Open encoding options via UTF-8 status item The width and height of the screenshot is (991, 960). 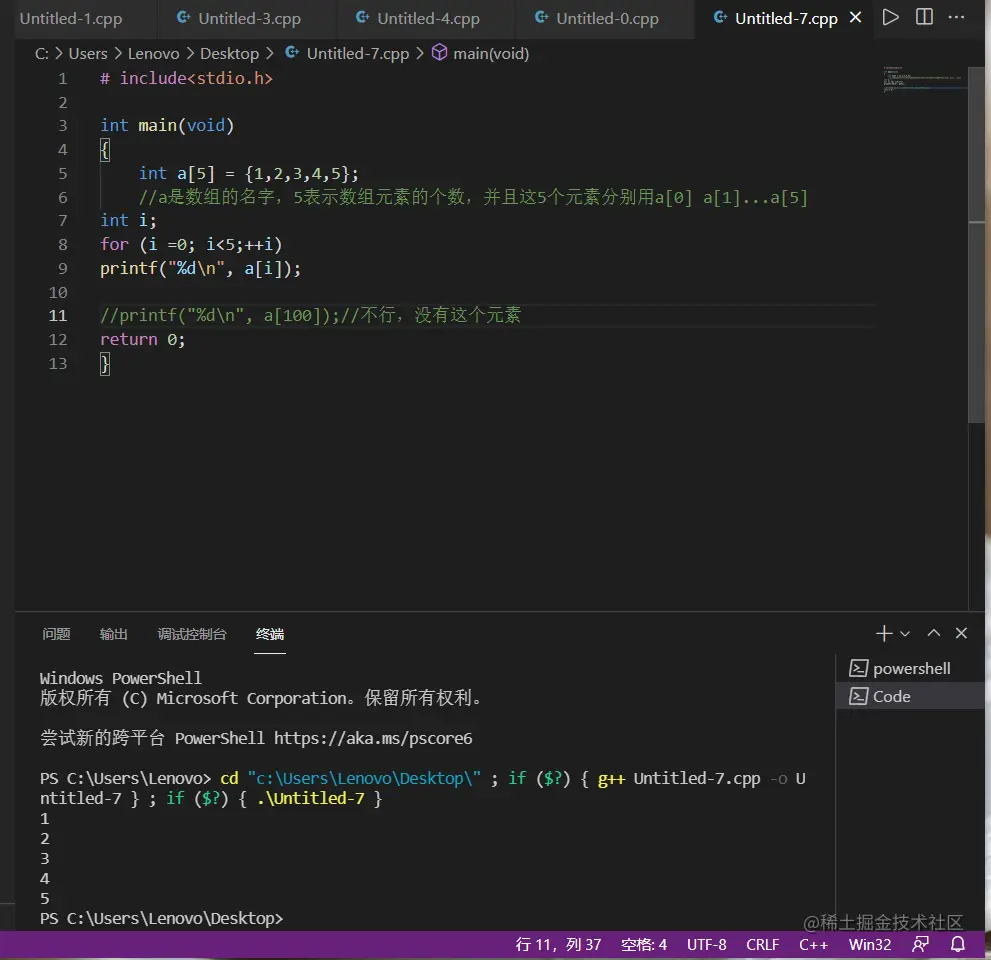tap(707, 944)
